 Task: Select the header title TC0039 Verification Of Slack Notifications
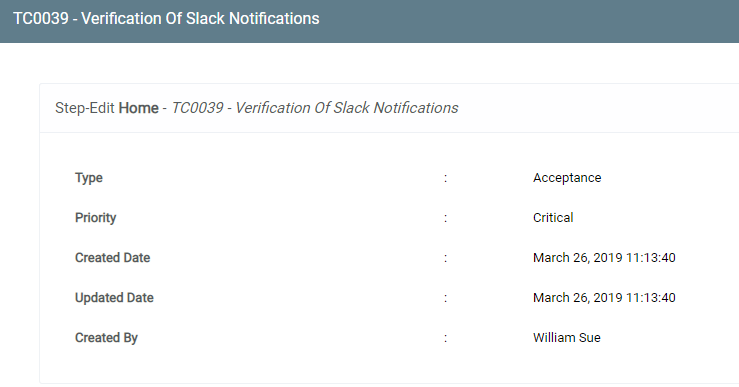[166, 18]
